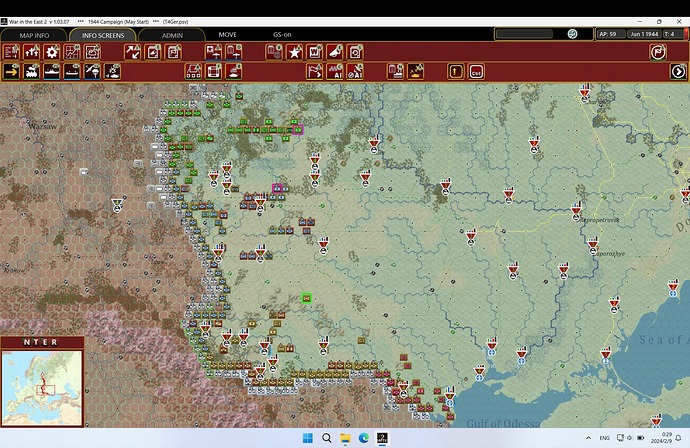This screenshot has height=448, width=690.
Task: Open the air doctrine aircraft icon
Action: [x=234, y=52]
